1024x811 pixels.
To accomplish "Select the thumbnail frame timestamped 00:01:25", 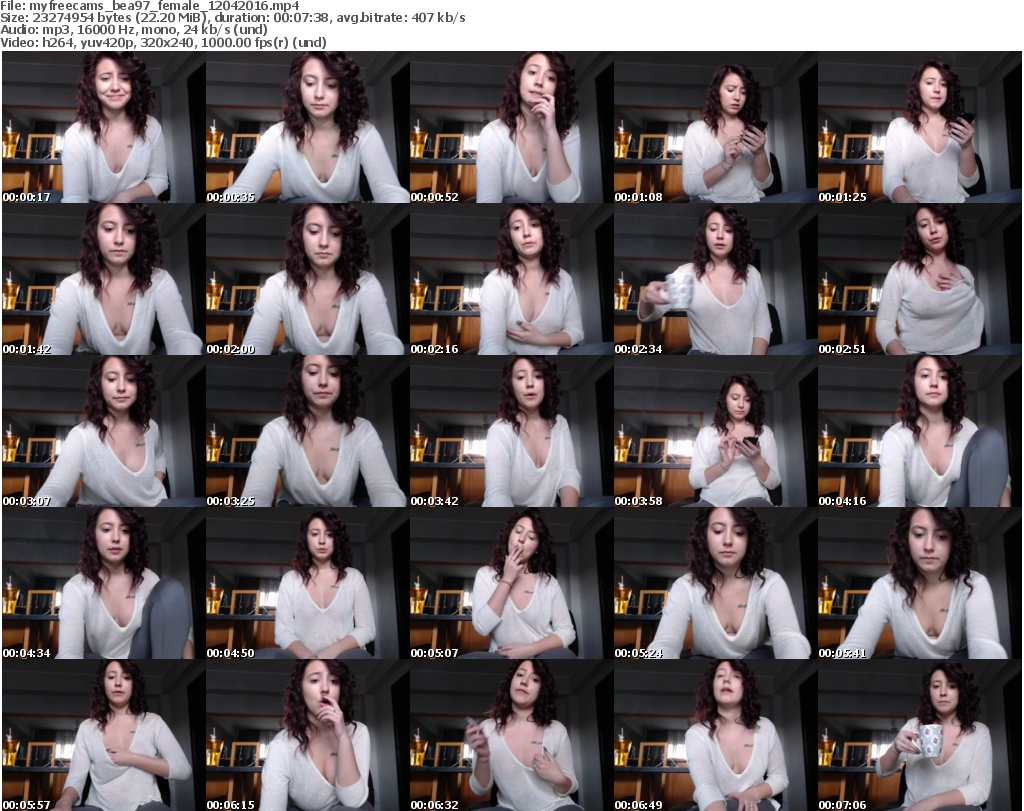I will 920,127.
